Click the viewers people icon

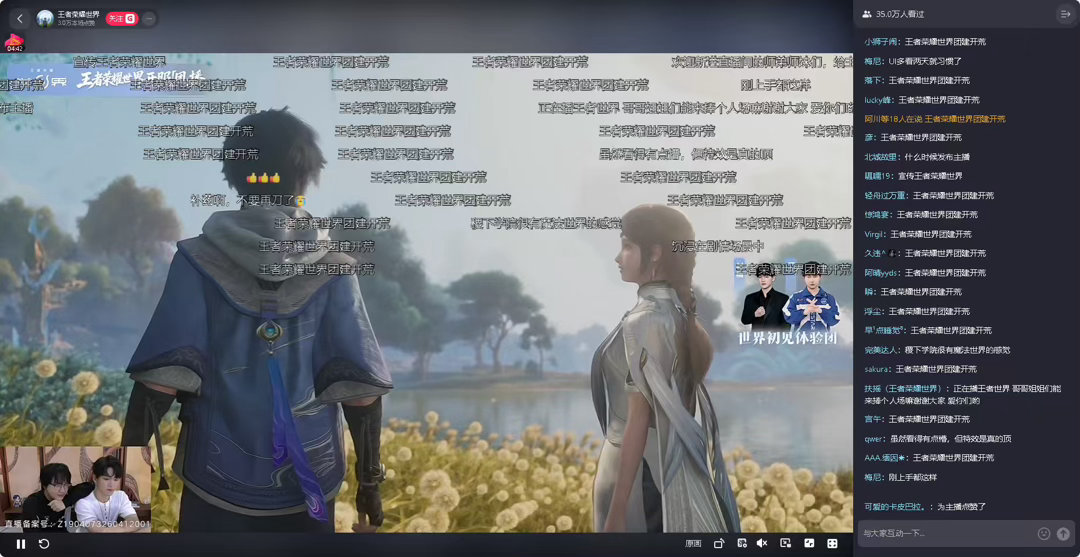[x=866, y=14]
